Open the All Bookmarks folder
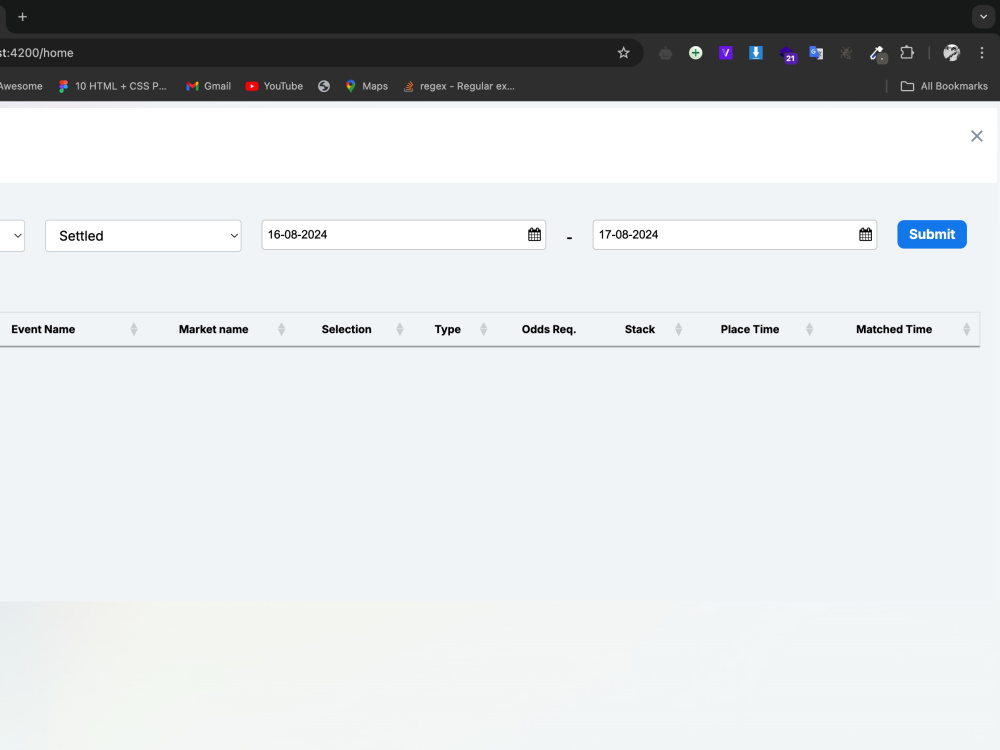Image resolution: width=1000 pixels, height=750 pixels. point(944,86)
